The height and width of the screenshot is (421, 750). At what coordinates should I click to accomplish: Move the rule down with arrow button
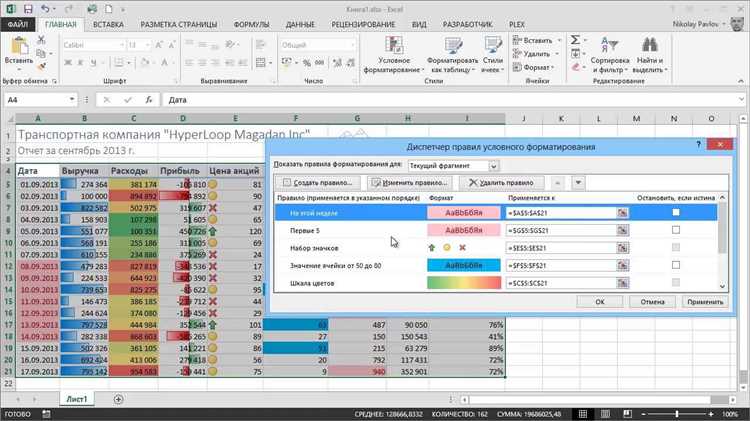pyautogui.click(x=578, y=183)
